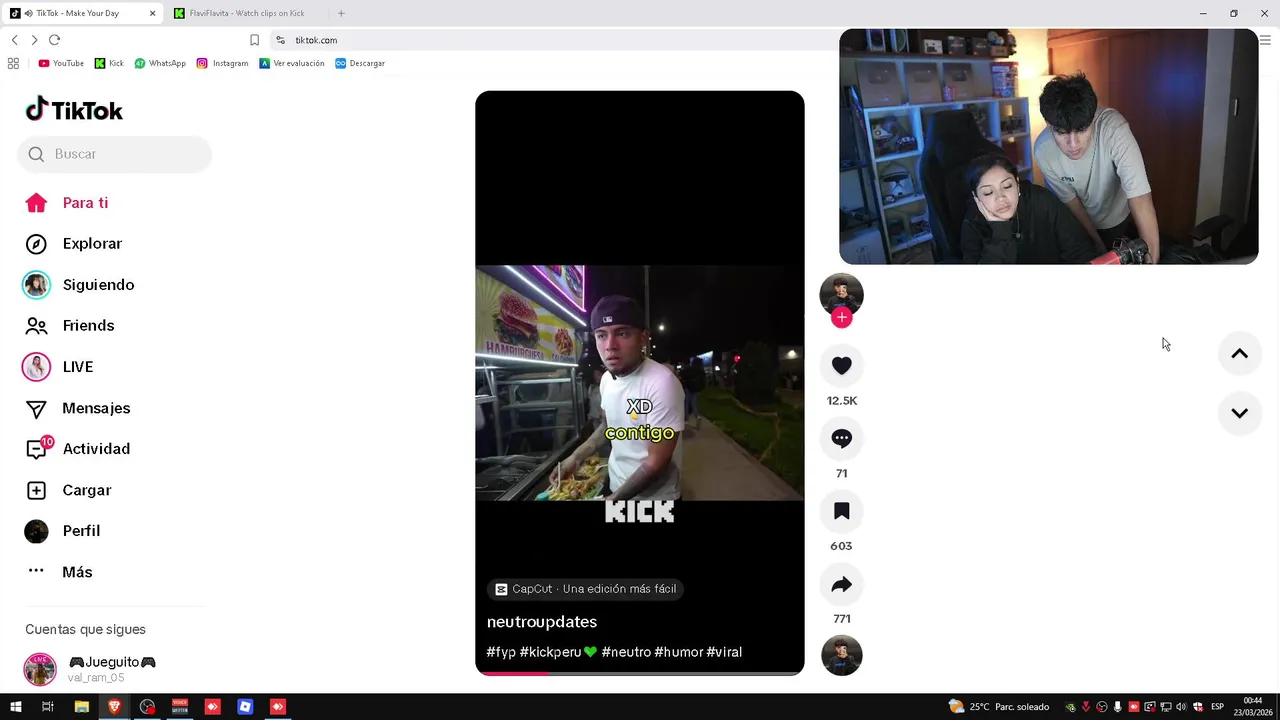
Task: Open the Para ti feed
Action: pyautogui.click(x=66, y=203)
